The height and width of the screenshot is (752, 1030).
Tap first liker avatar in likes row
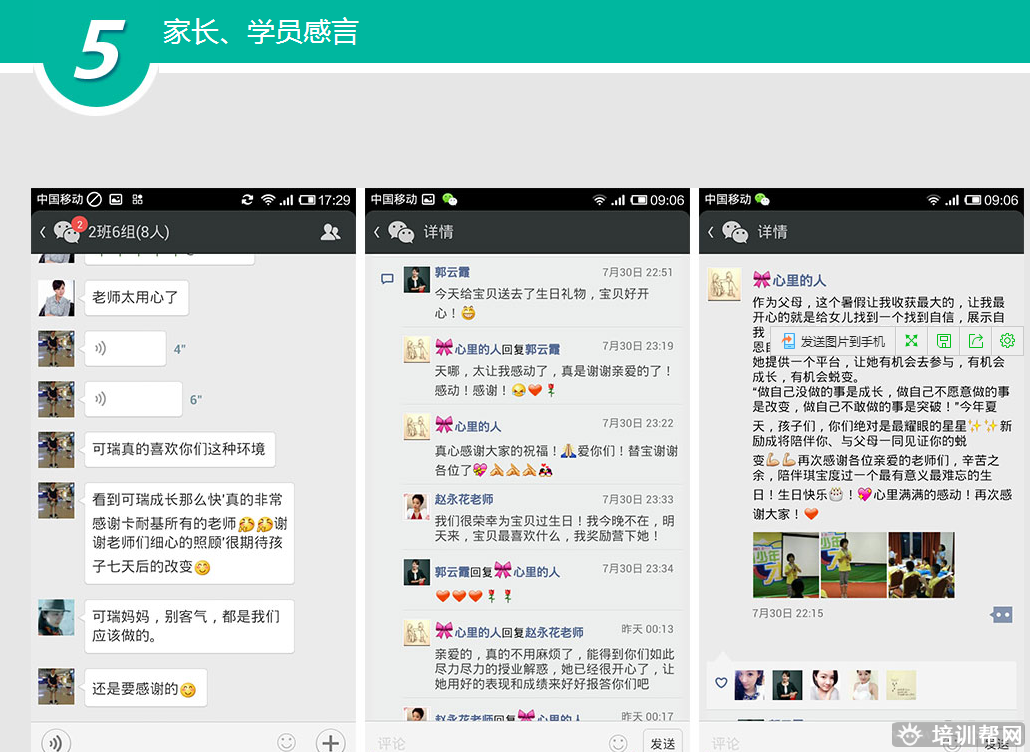[750, 685]
